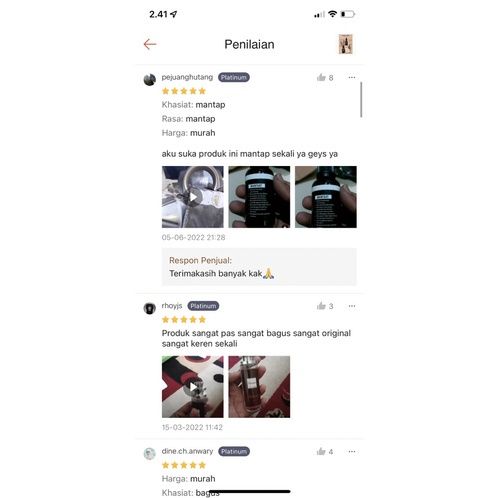Open rhoyjs's profile avatar
Viewport: 498px width, 498px height.
150,308
